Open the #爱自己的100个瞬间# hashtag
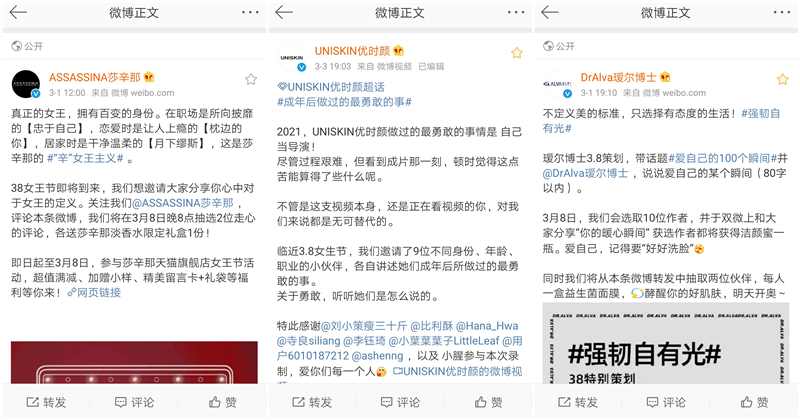The height and width of the screenshot is (420, 800). pos(722,158)
